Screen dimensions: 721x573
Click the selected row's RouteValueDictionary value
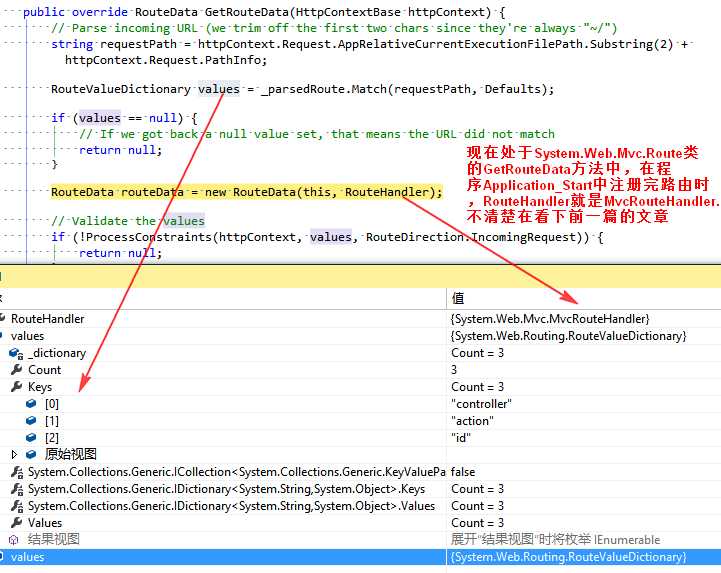[x=568, y=557]
